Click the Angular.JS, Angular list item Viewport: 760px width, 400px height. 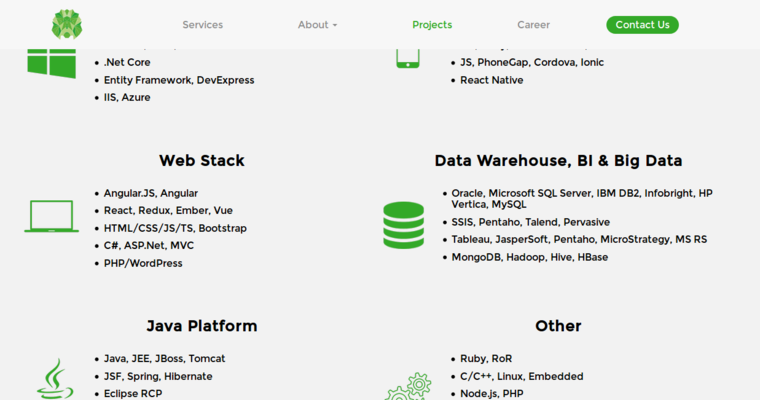(x=150, y=193)
